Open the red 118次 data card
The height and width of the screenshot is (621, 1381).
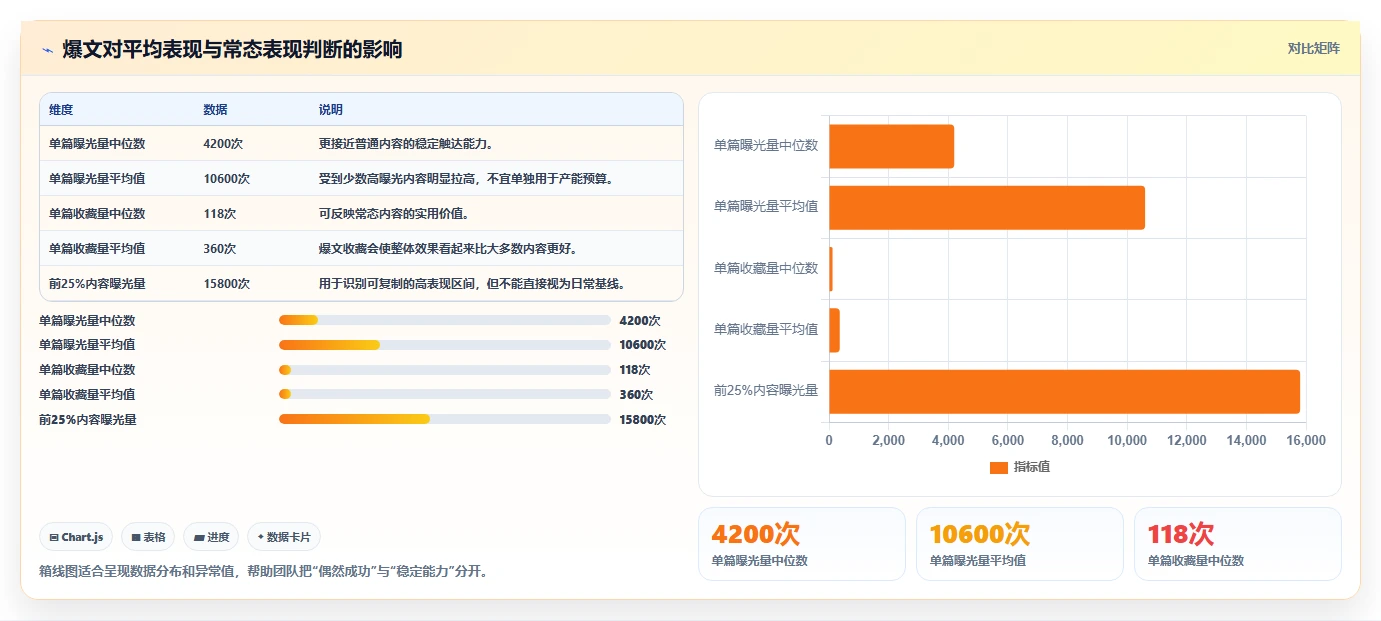tap(1238, 544)
